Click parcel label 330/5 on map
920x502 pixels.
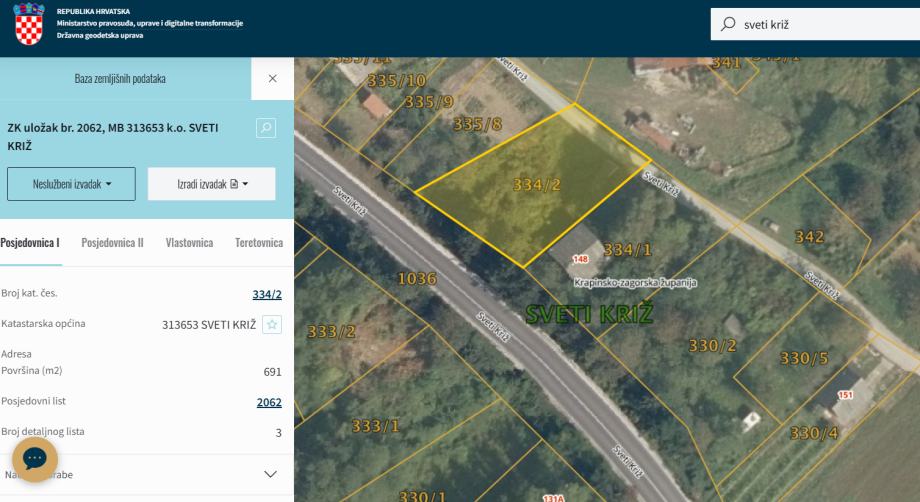click(804, 358)
